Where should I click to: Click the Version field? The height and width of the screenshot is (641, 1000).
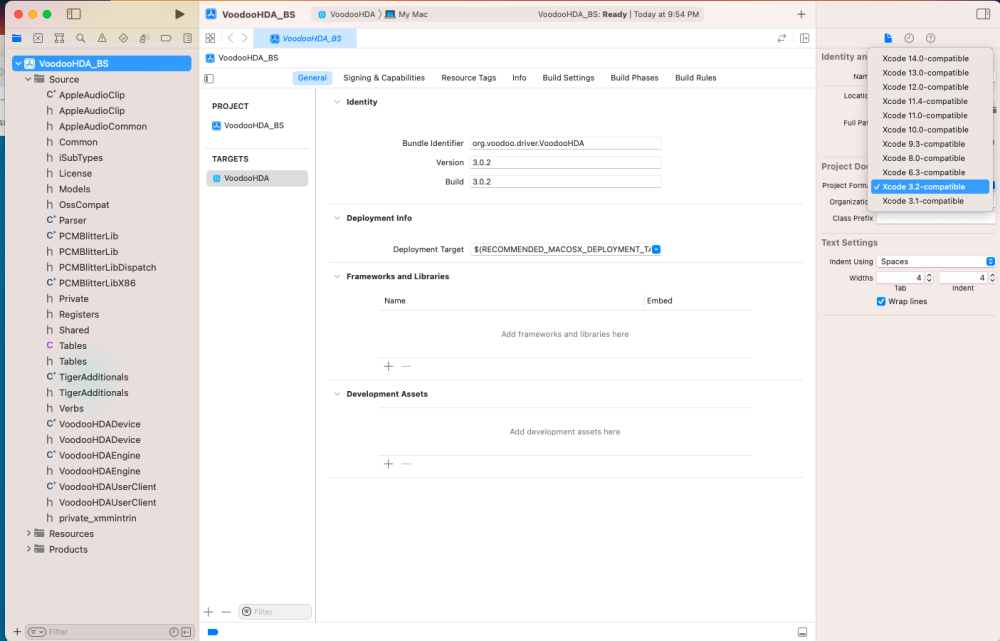point(566,163)
